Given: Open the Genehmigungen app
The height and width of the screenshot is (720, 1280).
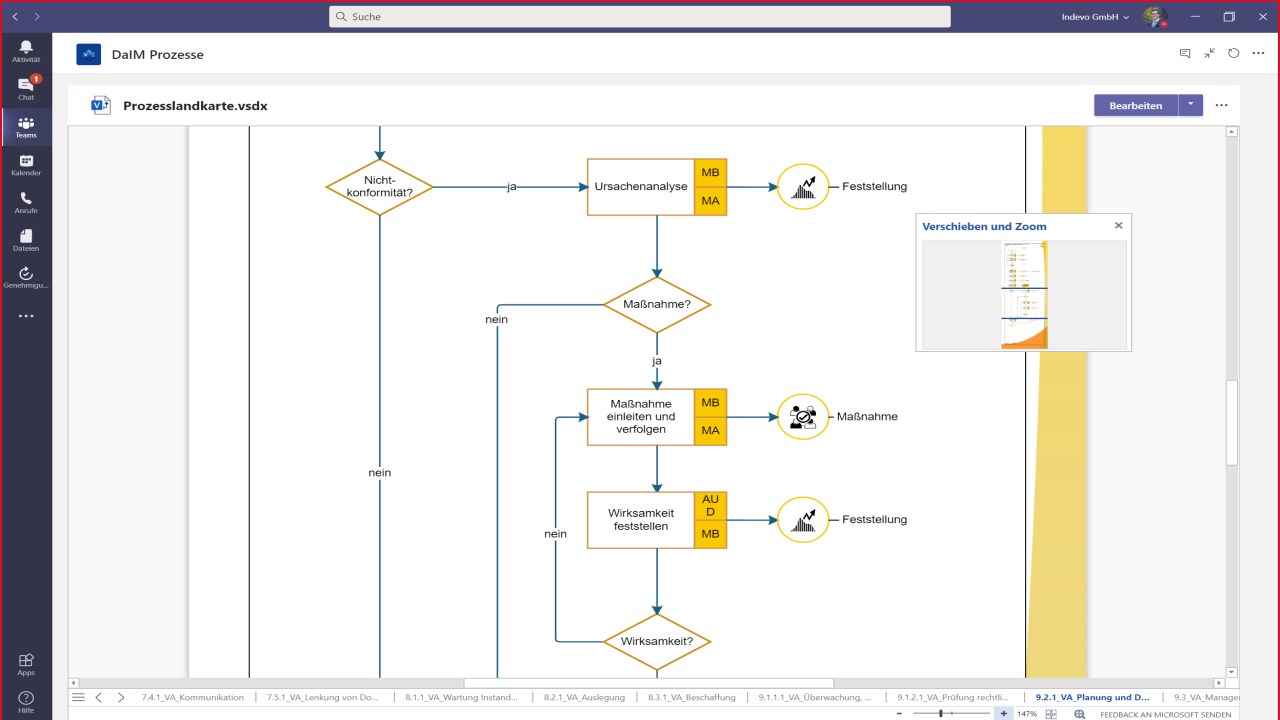Looking at the screenshot, I should point(26,277).
